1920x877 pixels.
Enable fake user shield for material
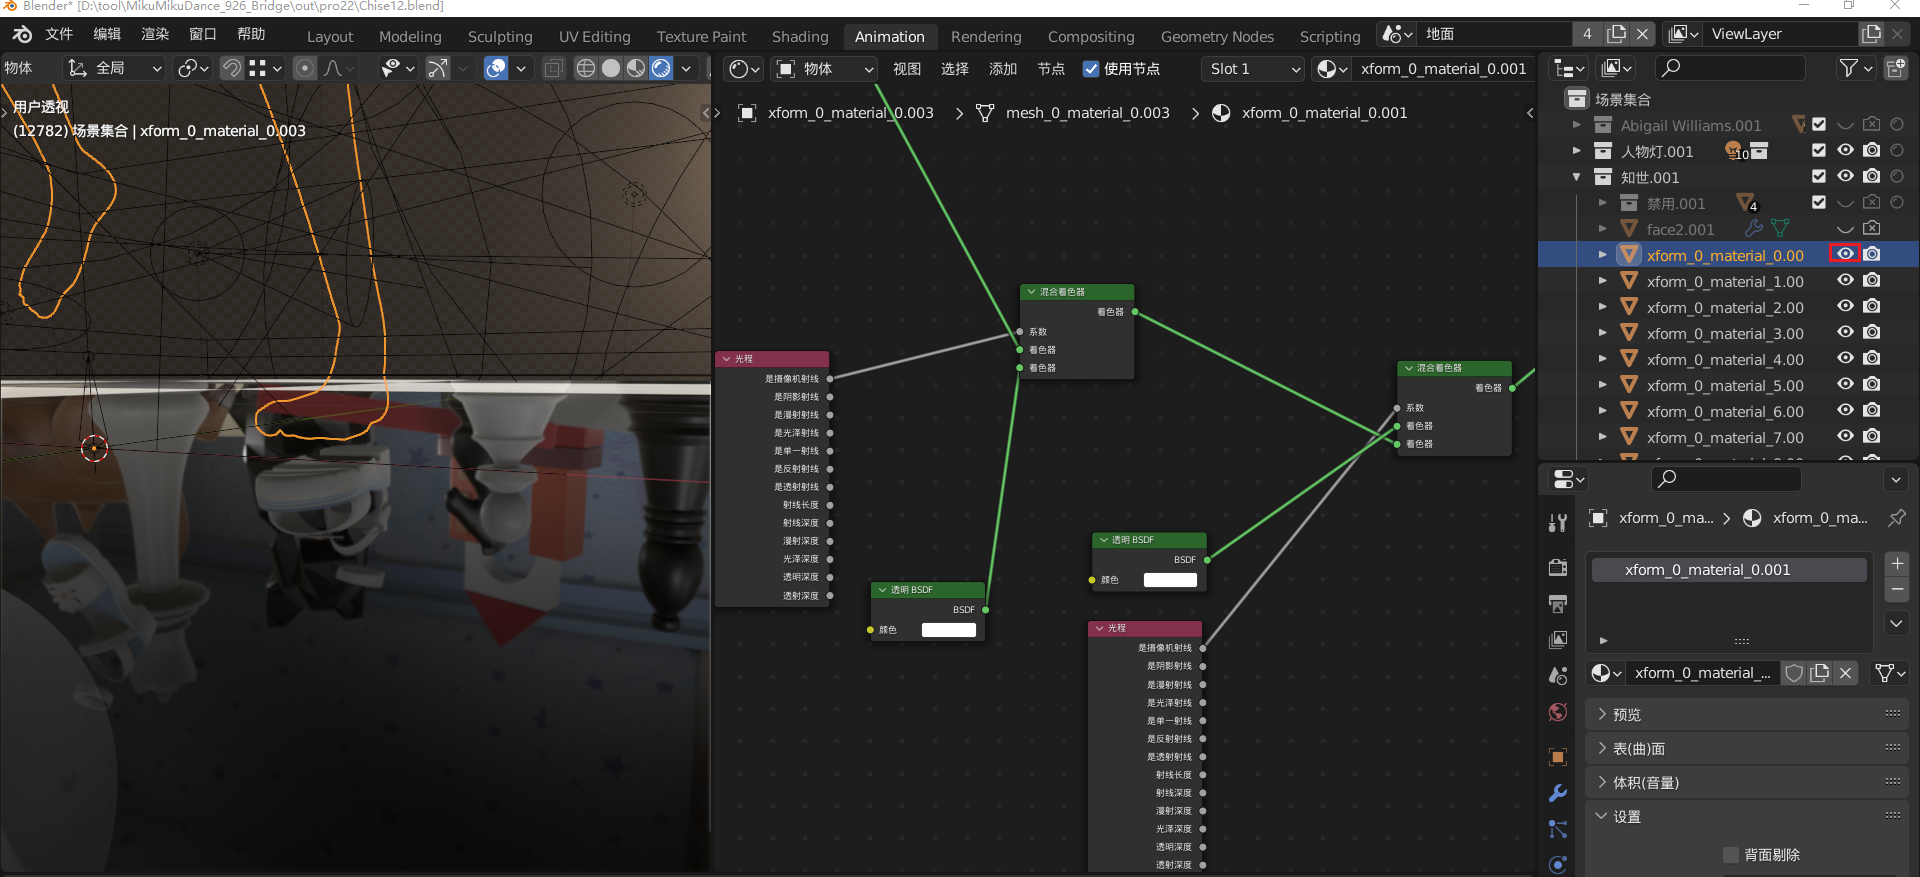coord(1794,673)
